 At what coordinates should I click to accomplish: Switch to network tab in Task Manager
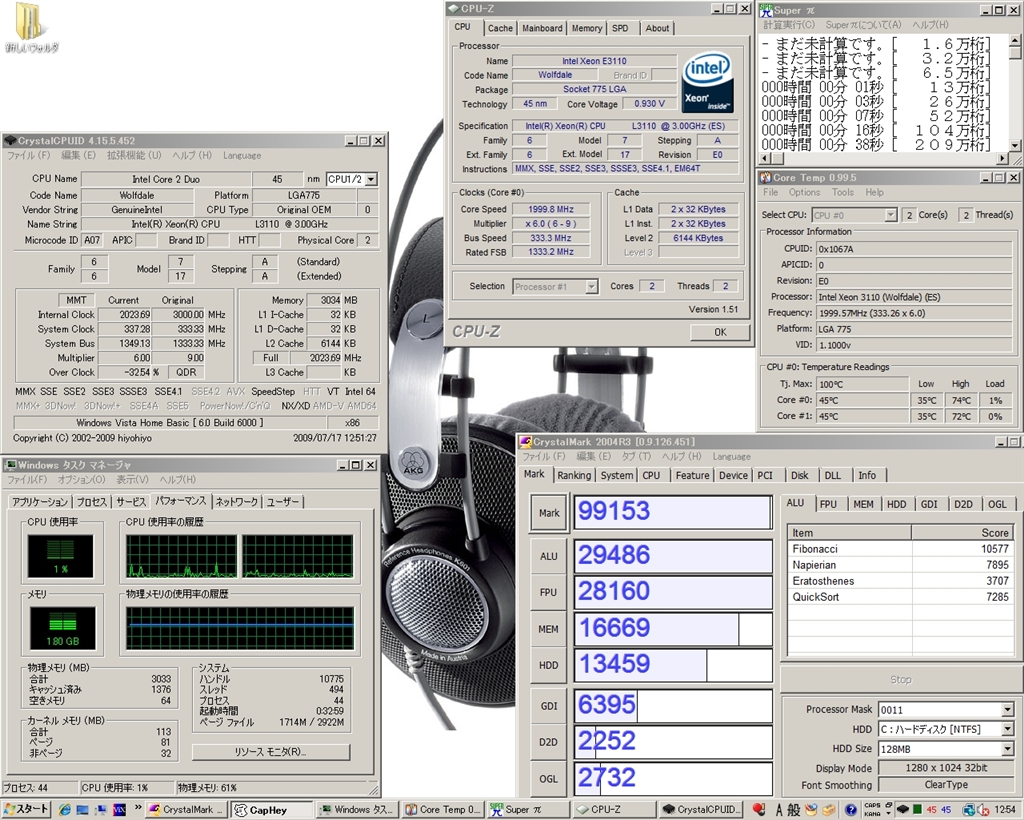[x=237, y=501]
